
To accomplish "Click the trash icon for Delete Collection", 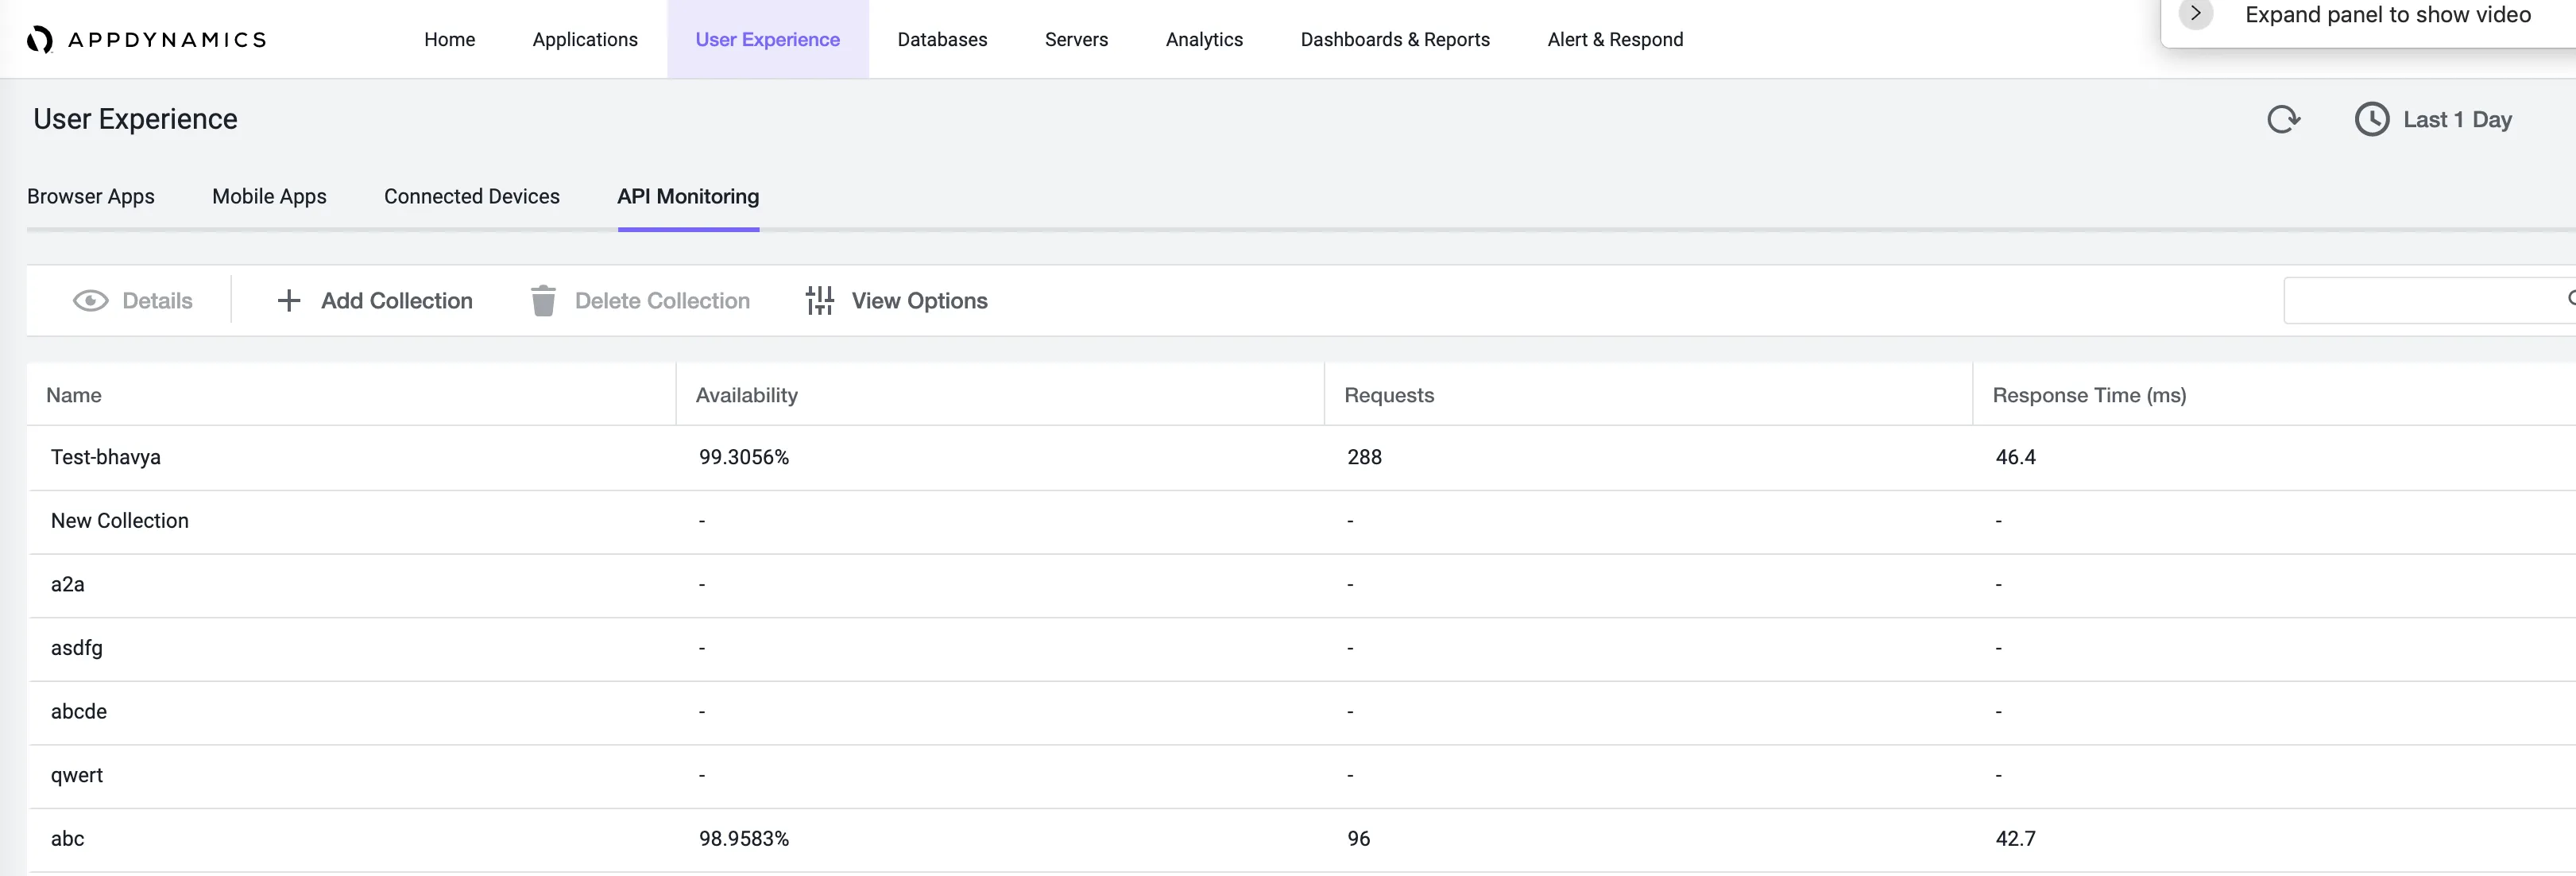I will (x=543, y=300).
